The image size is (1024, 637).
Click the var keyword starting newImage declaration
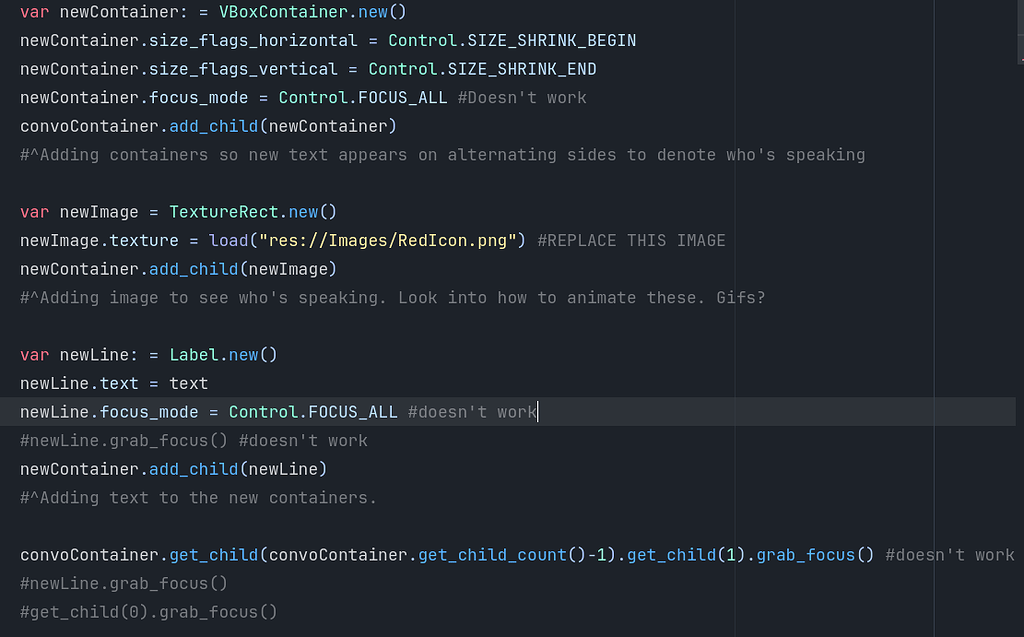[x=31, y=212]
